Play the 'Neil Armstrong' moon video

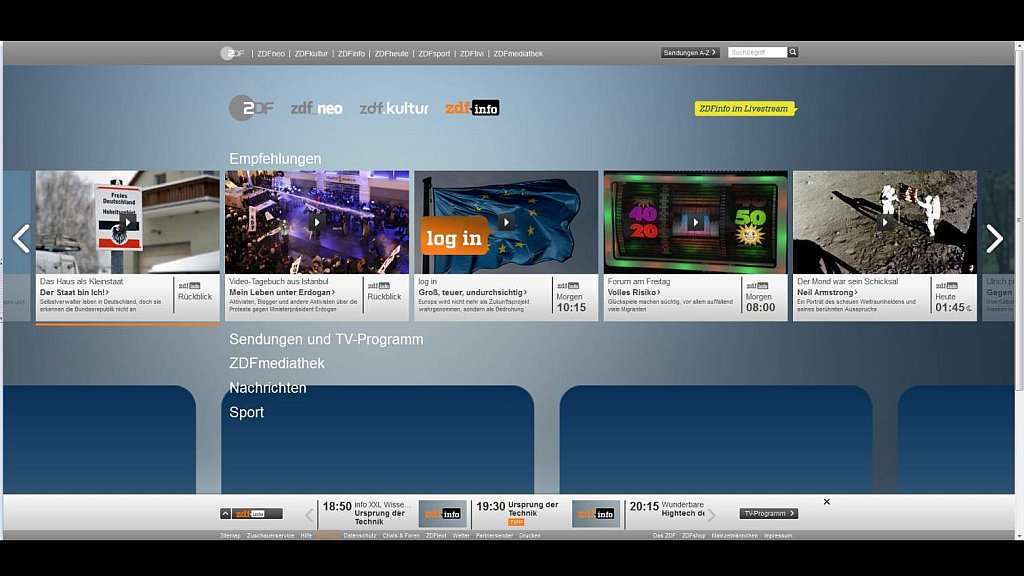[885, 222]
